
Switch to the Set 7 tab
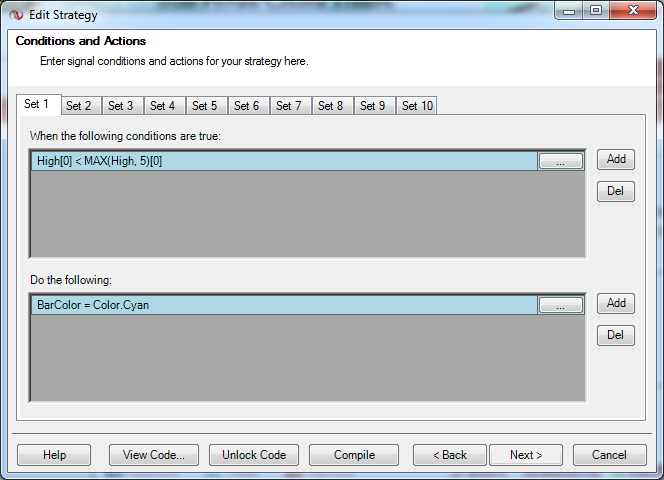click(290, 105)
